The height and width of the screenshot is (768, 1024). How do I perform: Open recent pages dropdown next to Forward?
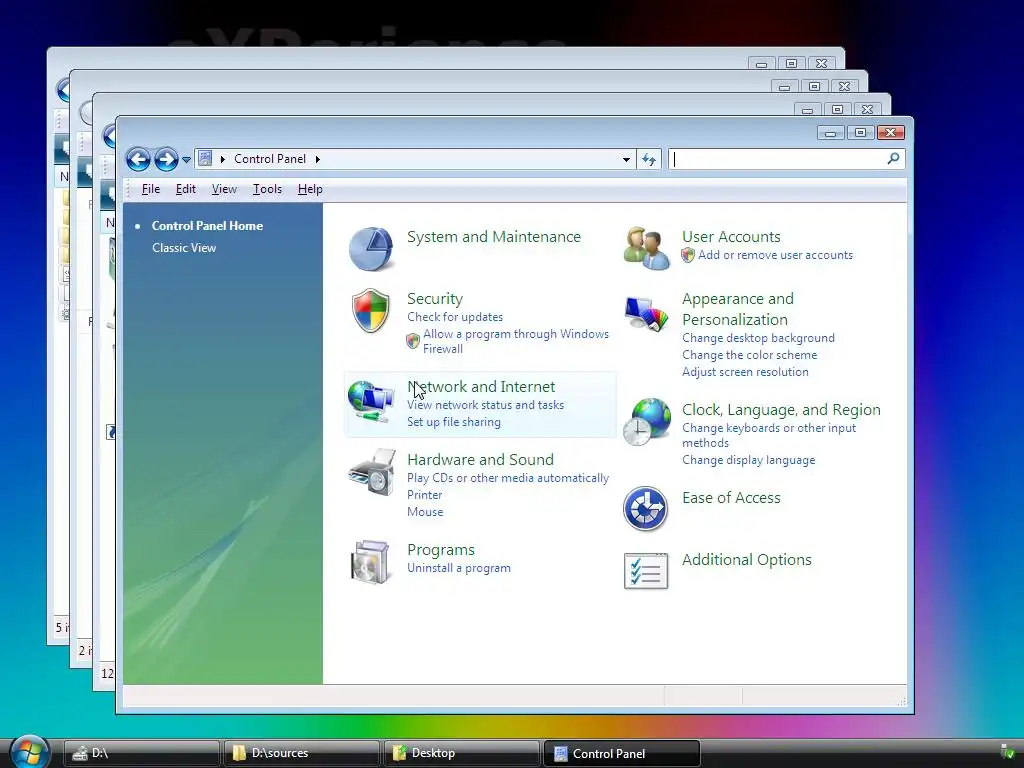pos(186,159)
